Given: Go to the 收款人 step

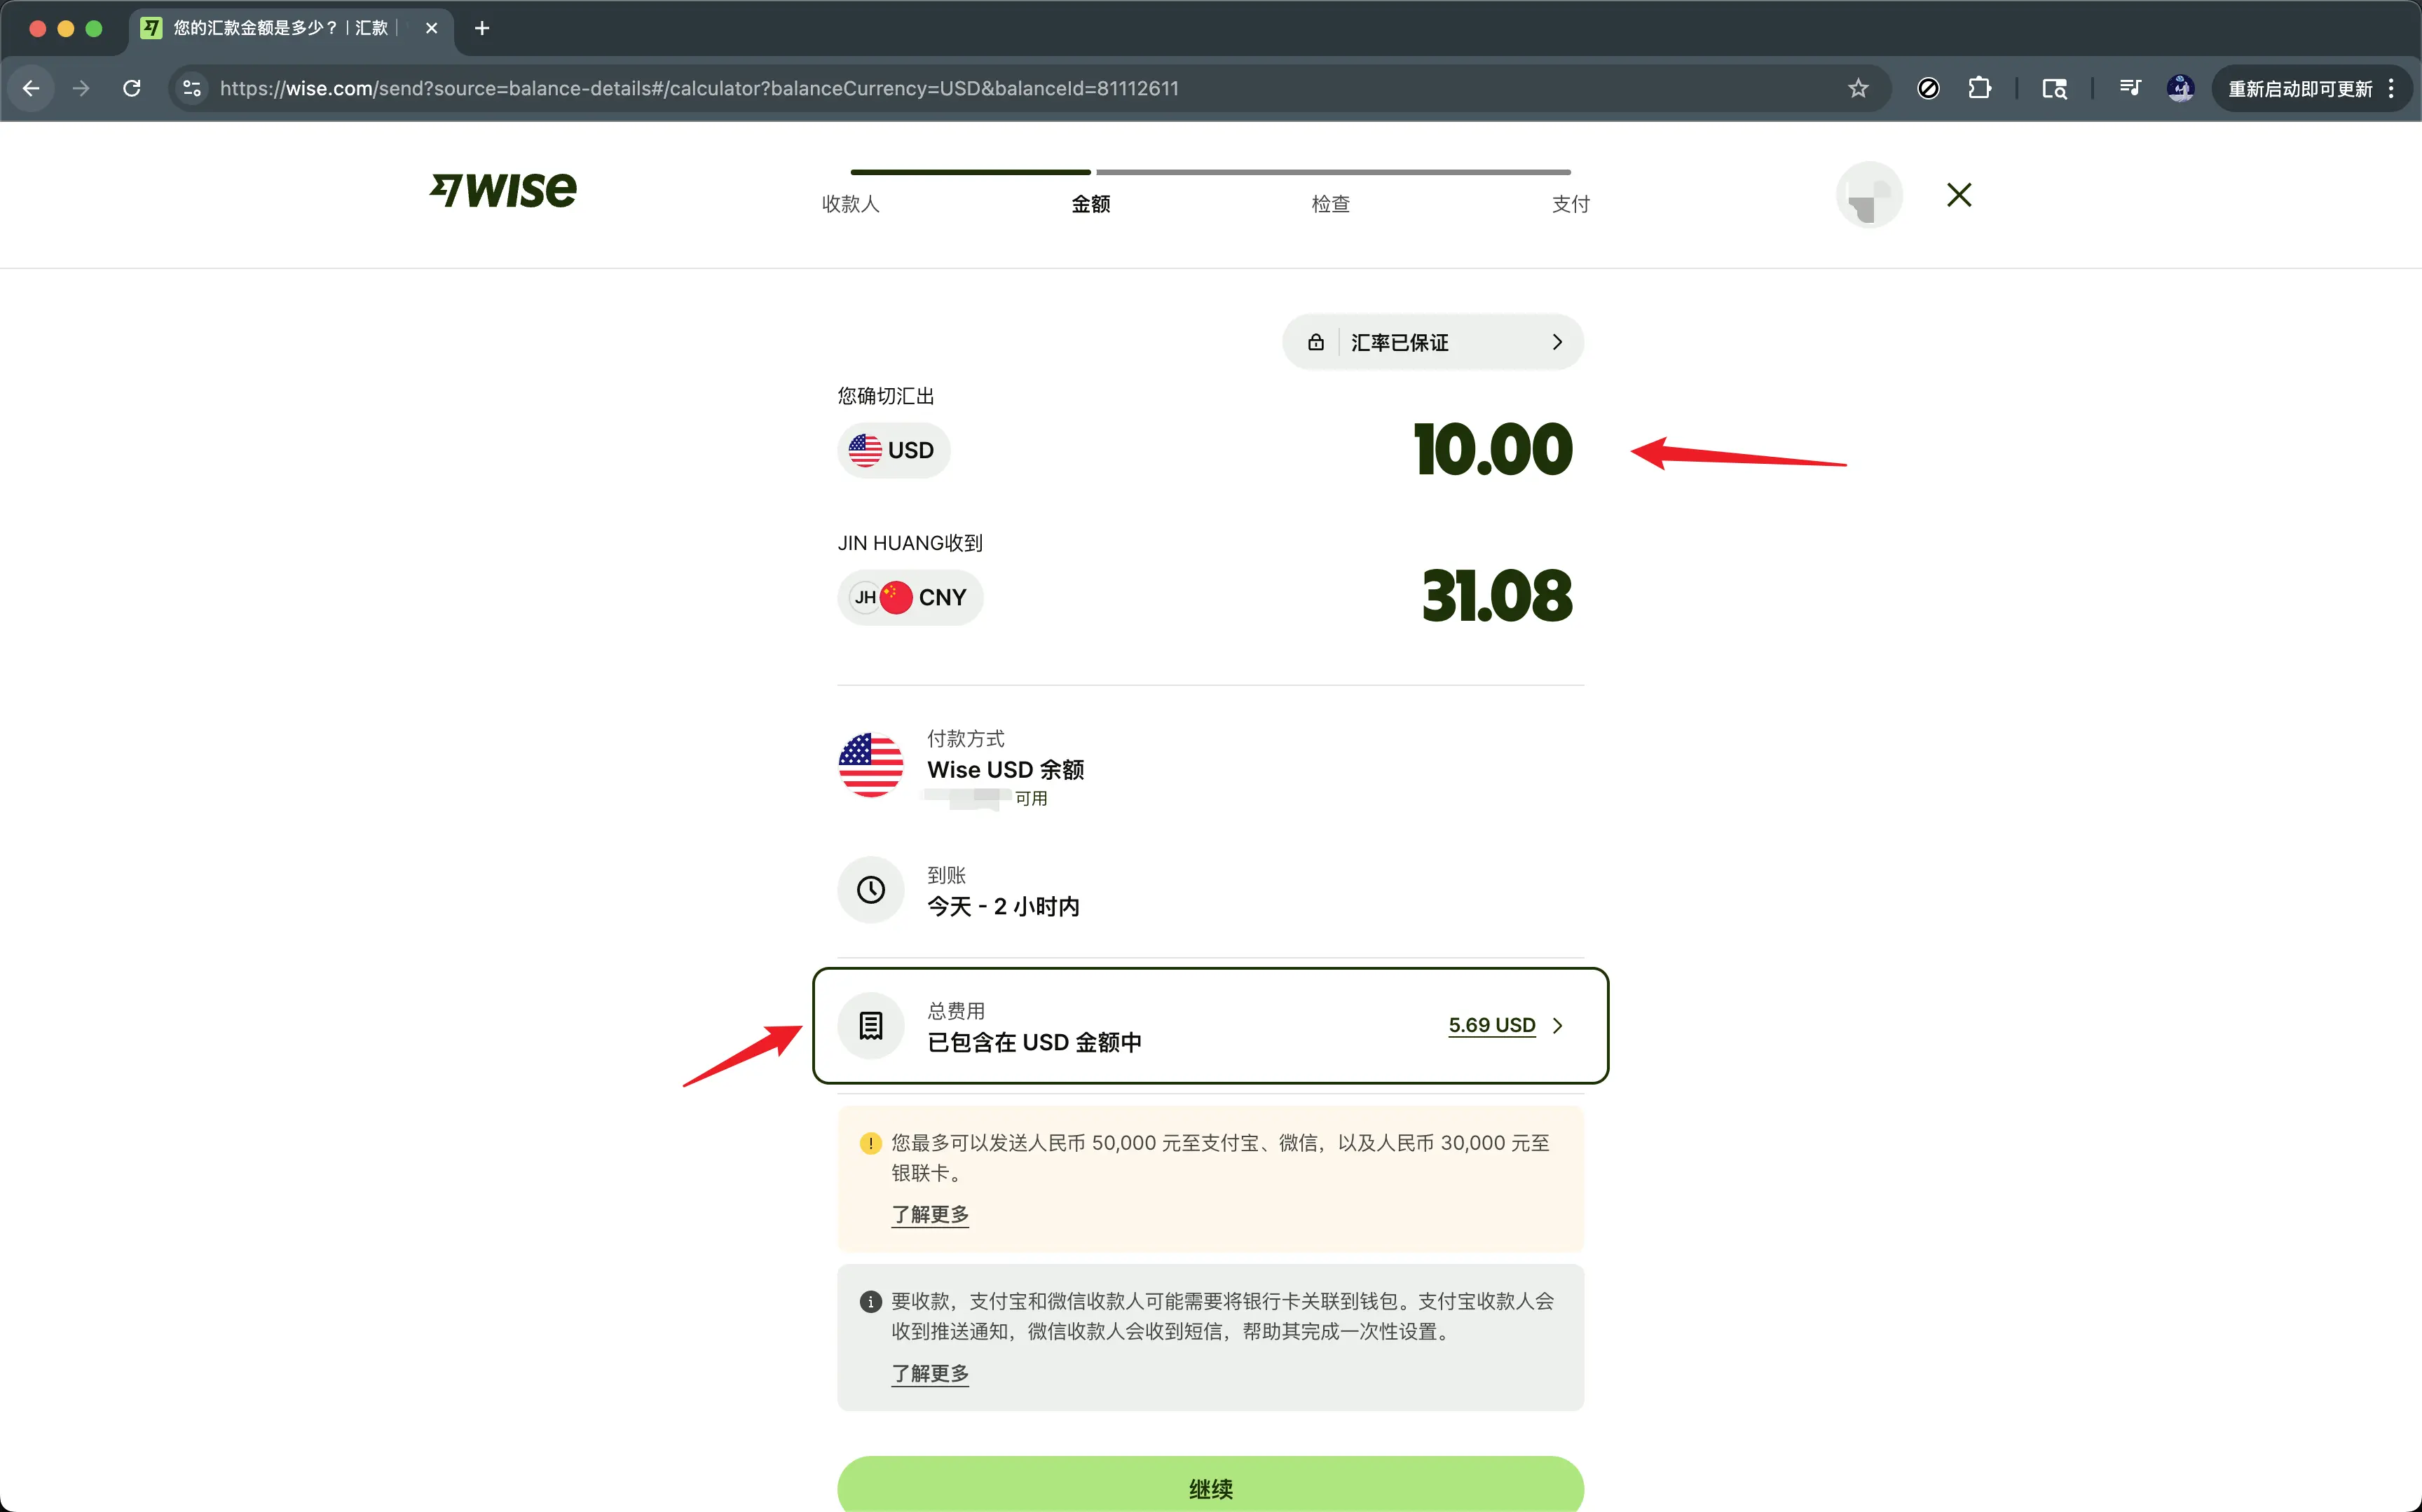Looking at the screenshot, I should point(850,204).
